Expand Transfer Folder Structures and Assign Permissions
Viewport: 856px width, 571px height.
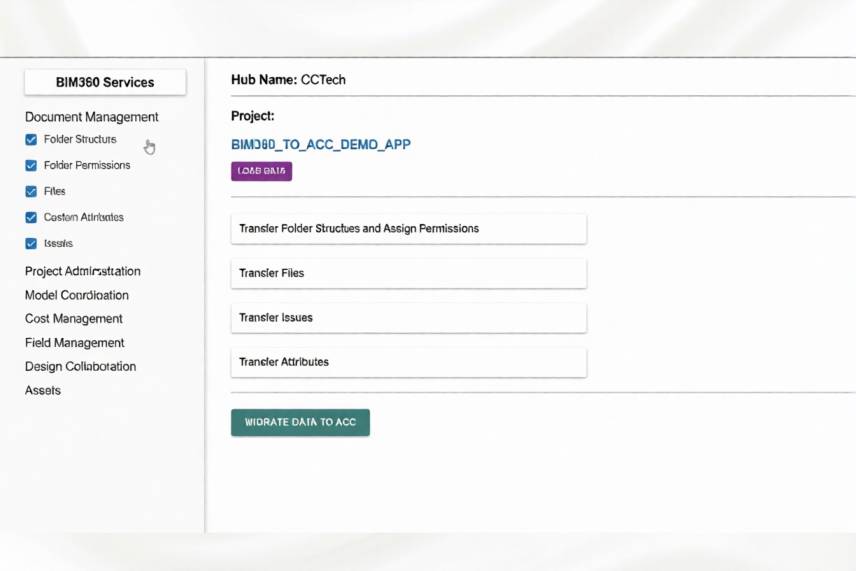[409, 229]
